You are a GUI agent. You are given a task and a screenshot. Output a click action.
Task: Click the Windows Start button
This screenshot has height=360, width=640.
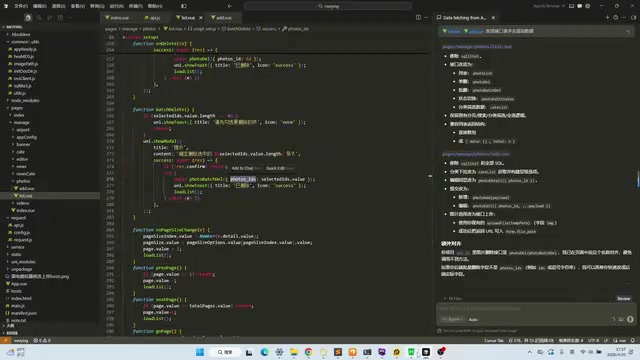point(200,352)
